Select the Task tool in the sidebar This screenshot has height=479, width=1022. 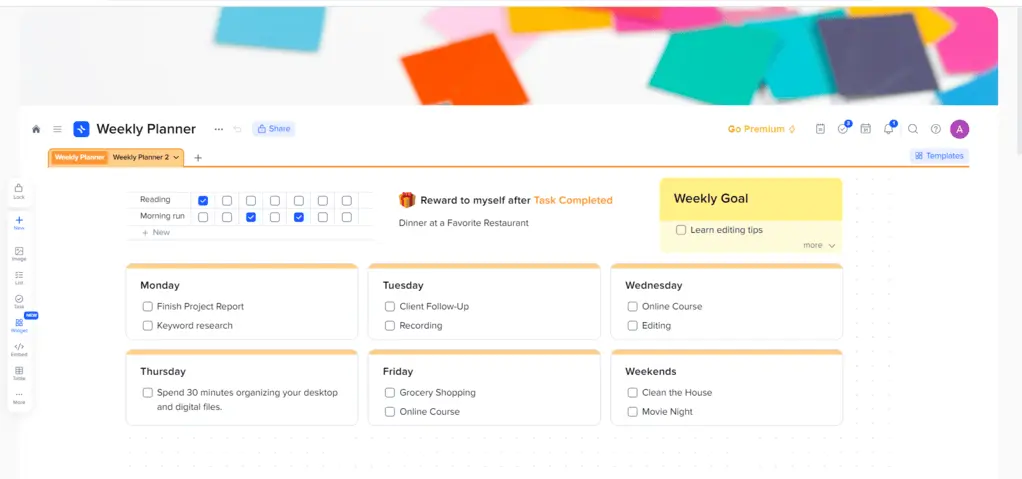pyautogui.click(x=19, y=302)
